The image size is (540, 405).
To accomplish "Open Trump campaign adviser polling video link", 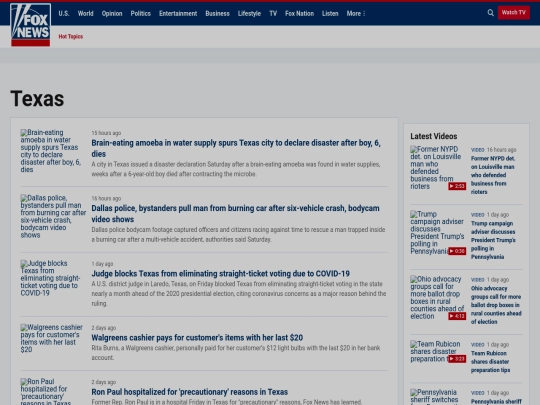I will click(x=493, y=240).
